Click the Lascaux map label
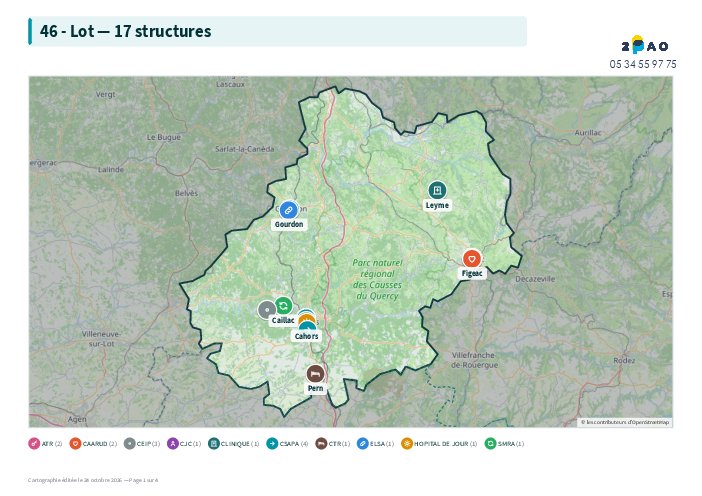The width and height of the screenshot is (702, 496). [x=231, y=84]
